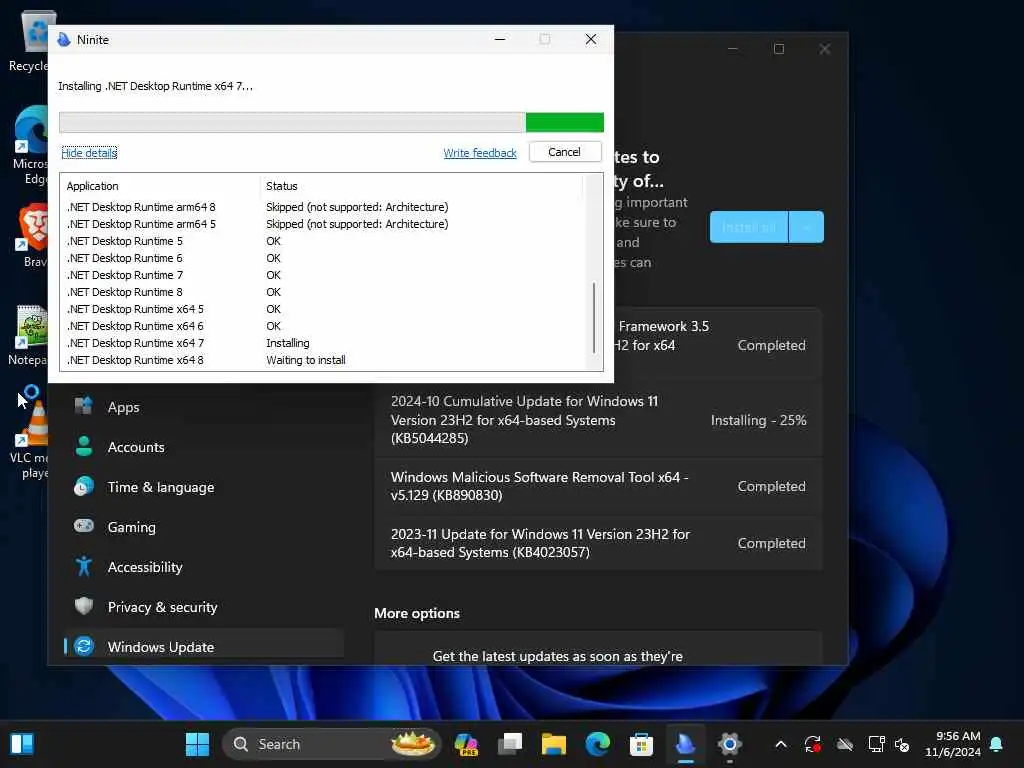Click the taskbar Search box

pyautogui.click(x=331, y=744)
